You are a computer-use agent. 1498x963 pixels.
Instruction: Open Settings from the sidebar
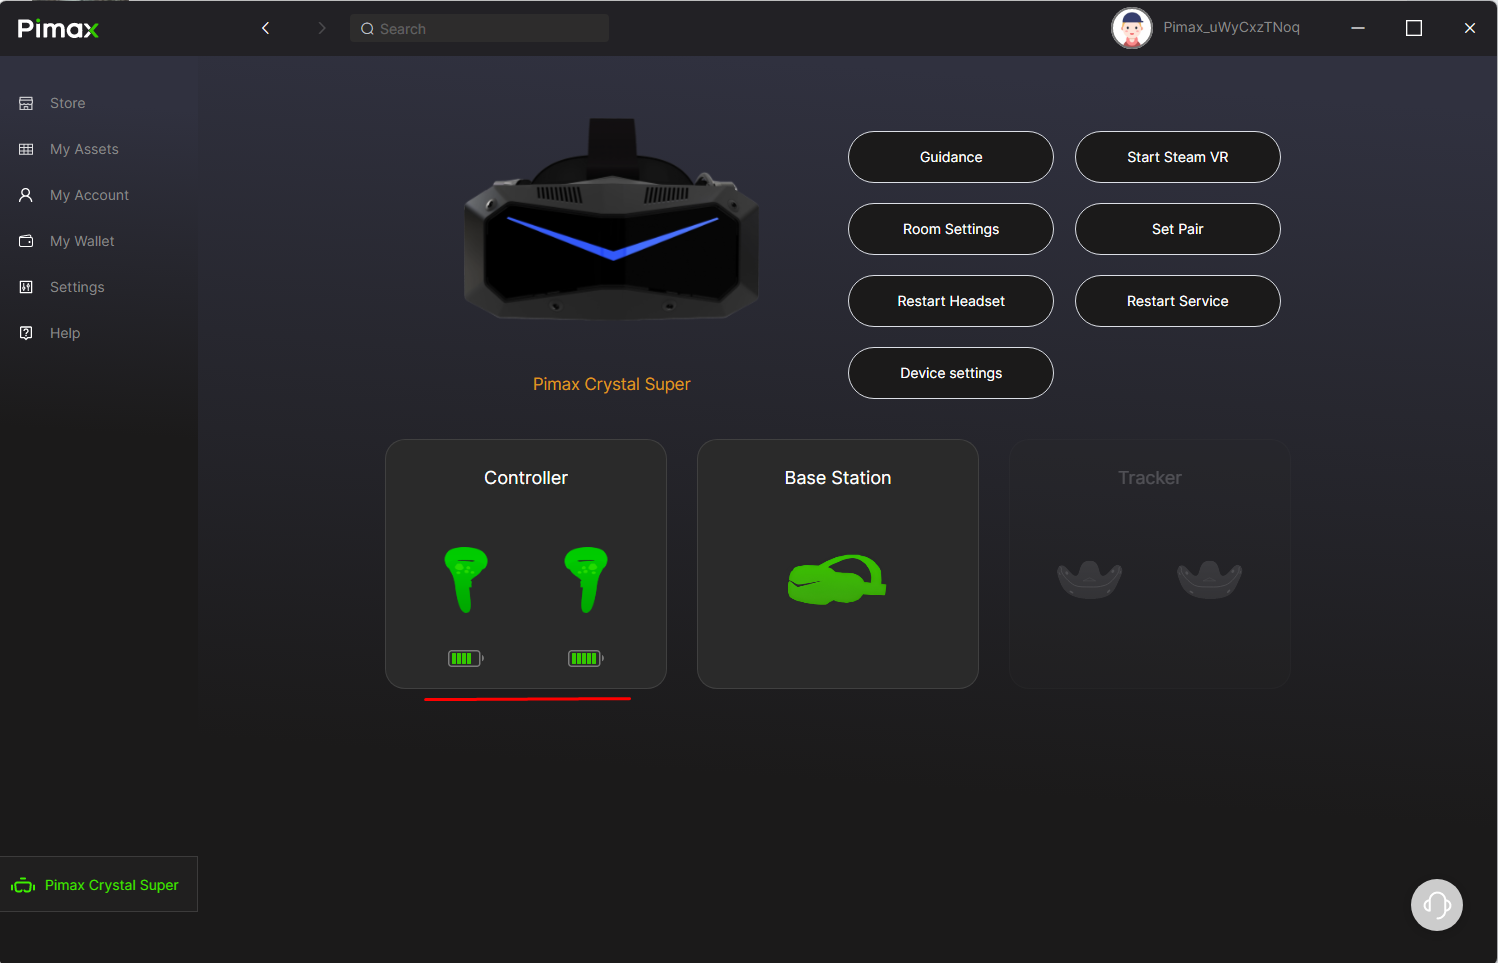pos(77,287)
